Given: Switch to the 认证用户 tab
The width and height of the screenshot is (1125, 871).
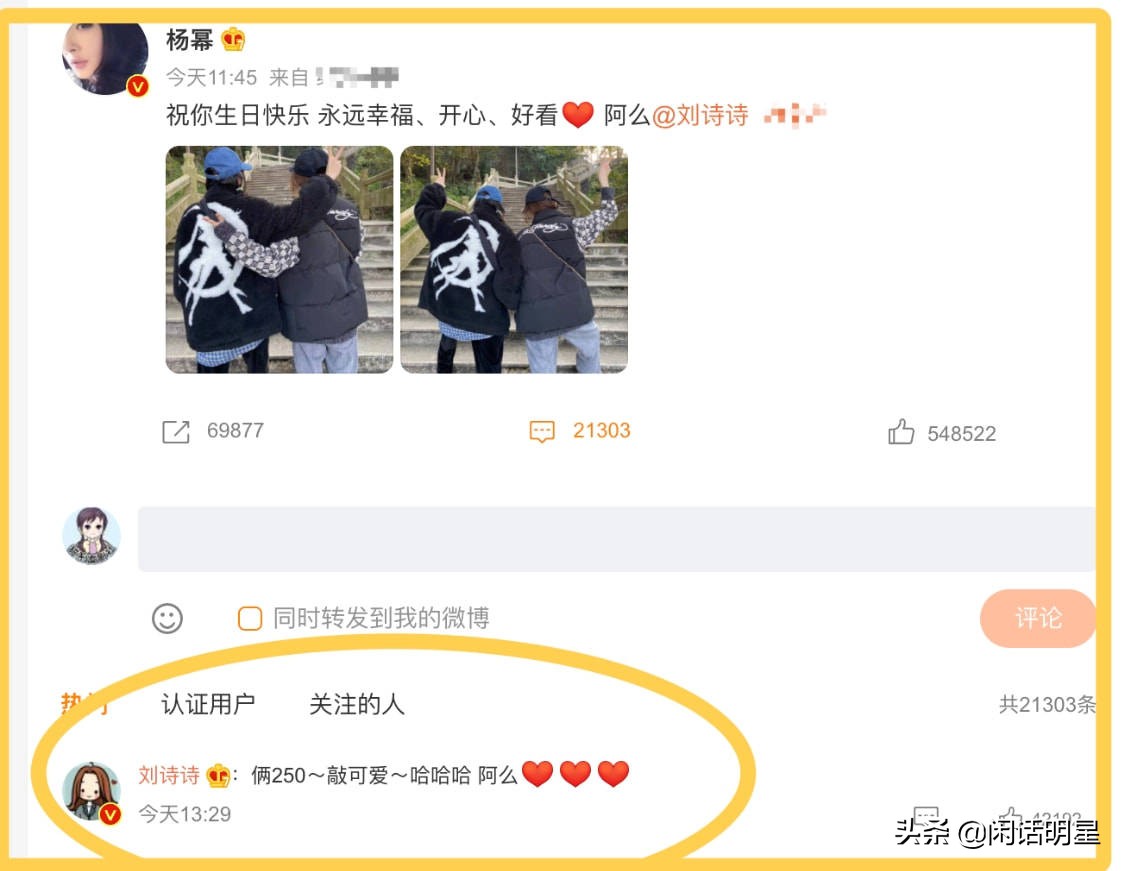Looking at the screenshot, I should point(208,704).
